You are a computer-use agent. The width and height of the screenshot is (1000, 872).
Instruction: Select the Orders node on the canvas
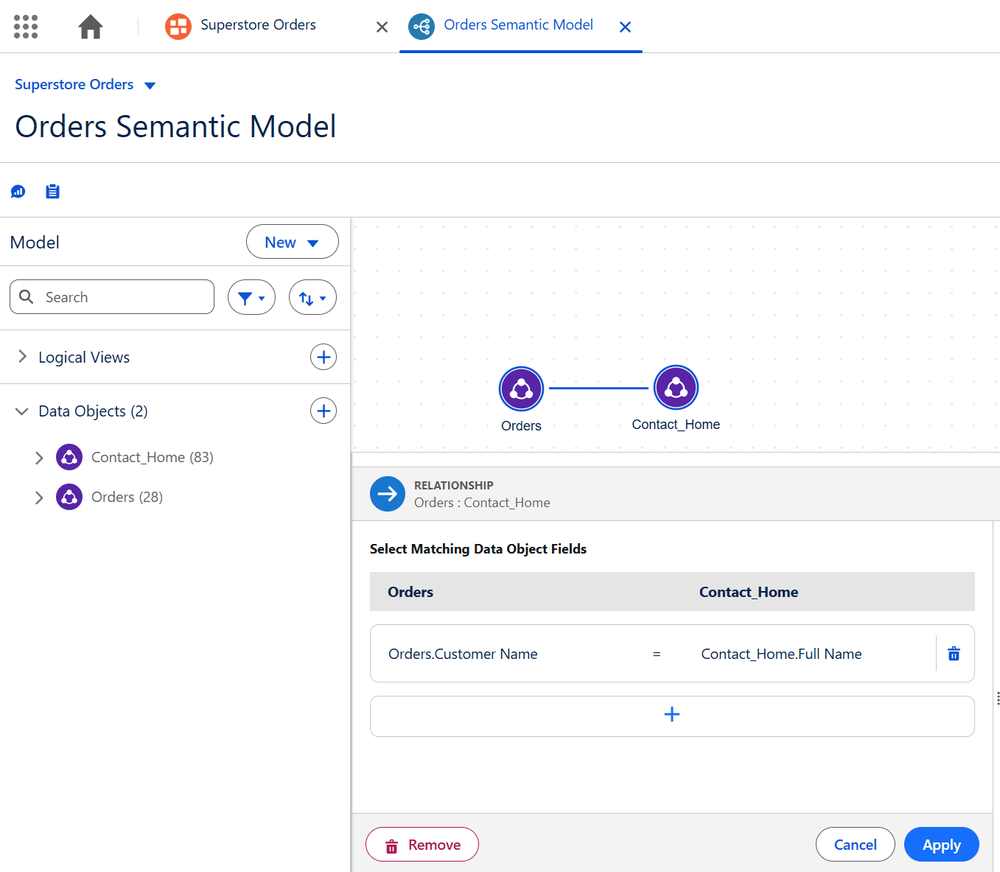(x=521, y=389)
